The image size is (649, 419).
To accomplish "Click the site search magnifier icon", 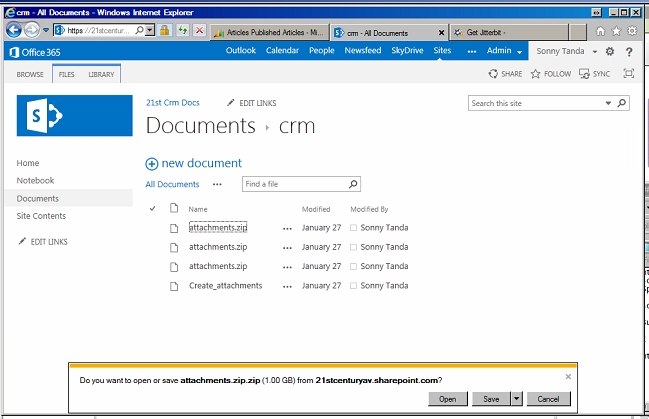I will pos(622,103).
